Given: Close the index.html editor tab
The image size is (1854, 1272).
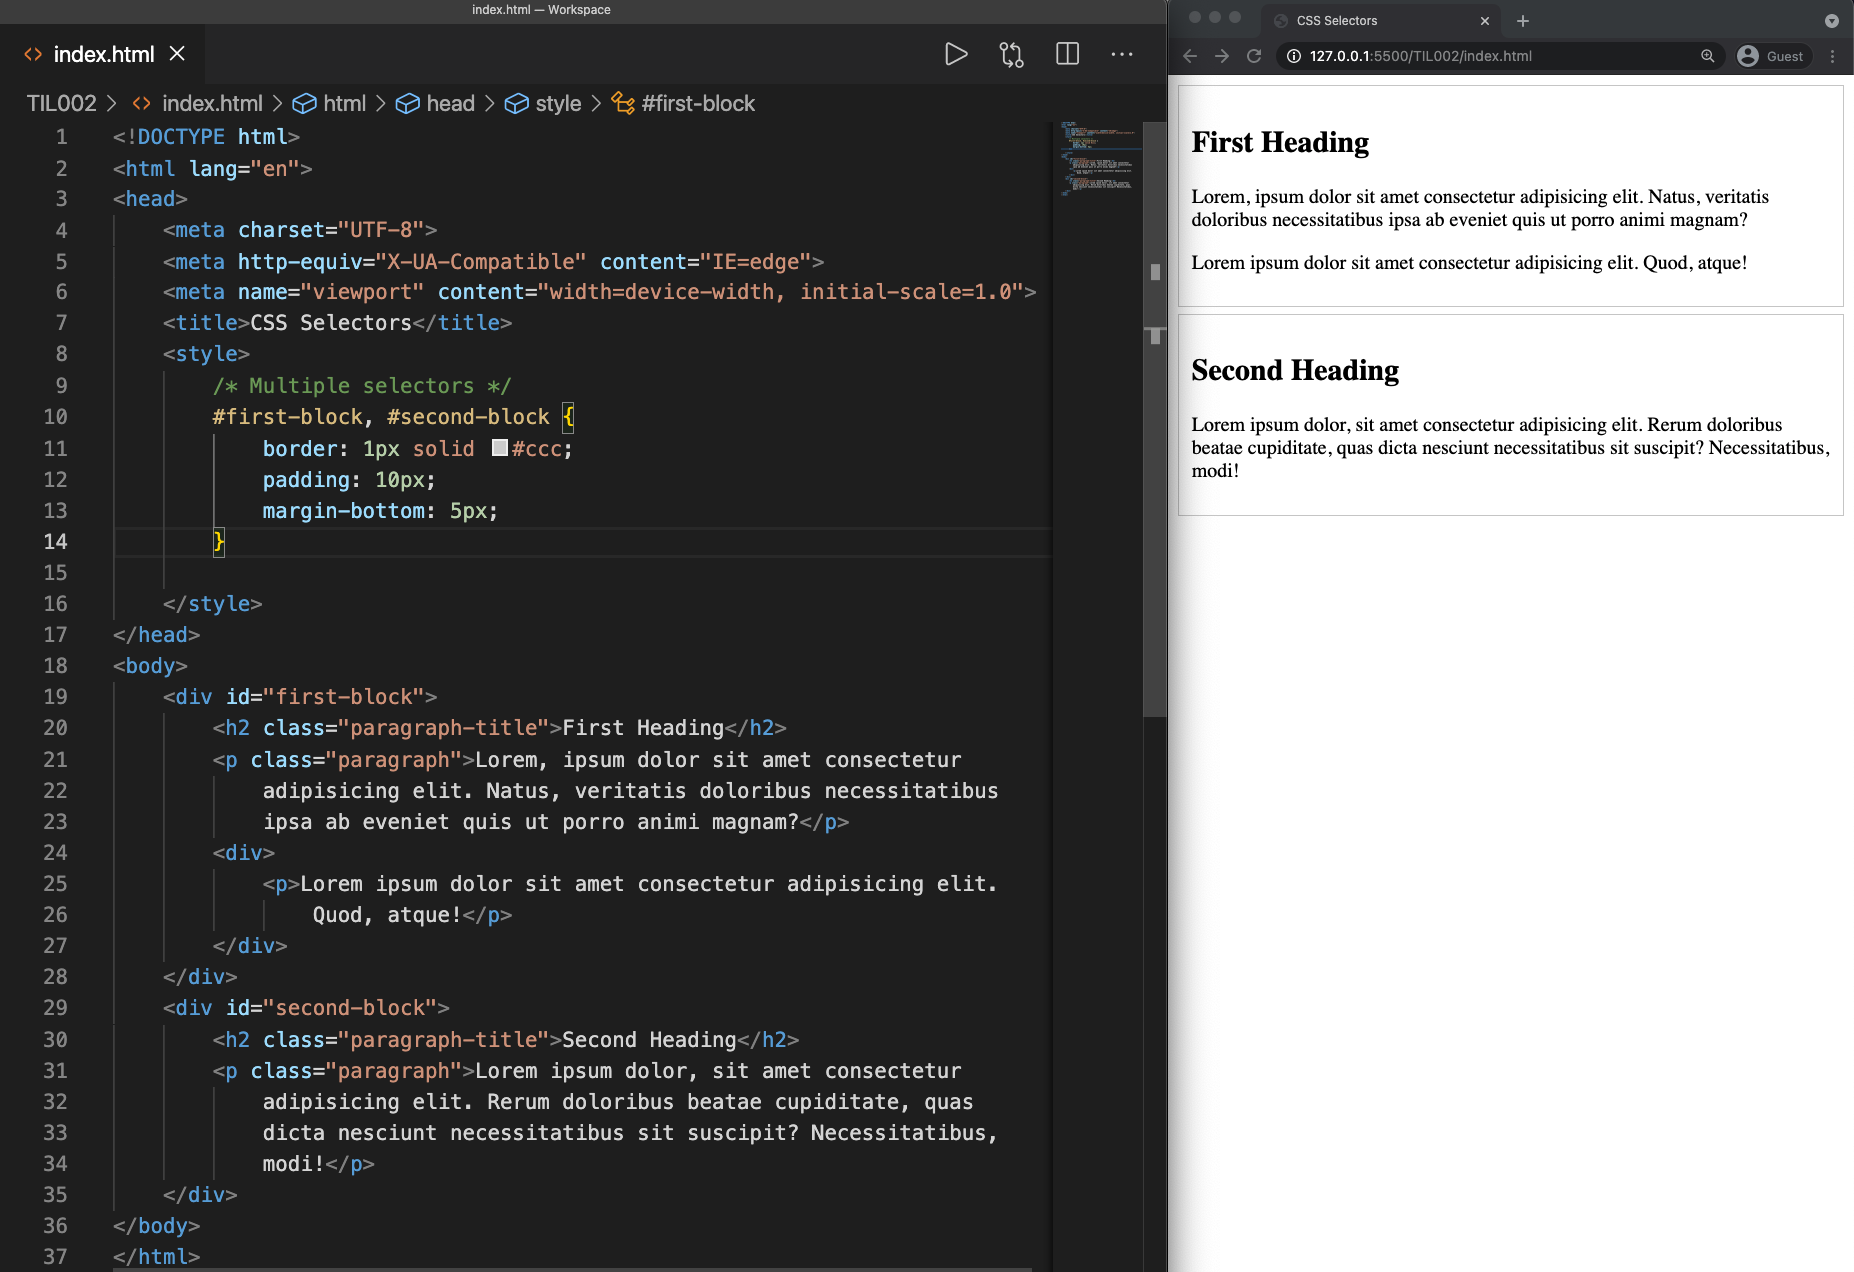Looking at the screenshot, I should point(177,54).
